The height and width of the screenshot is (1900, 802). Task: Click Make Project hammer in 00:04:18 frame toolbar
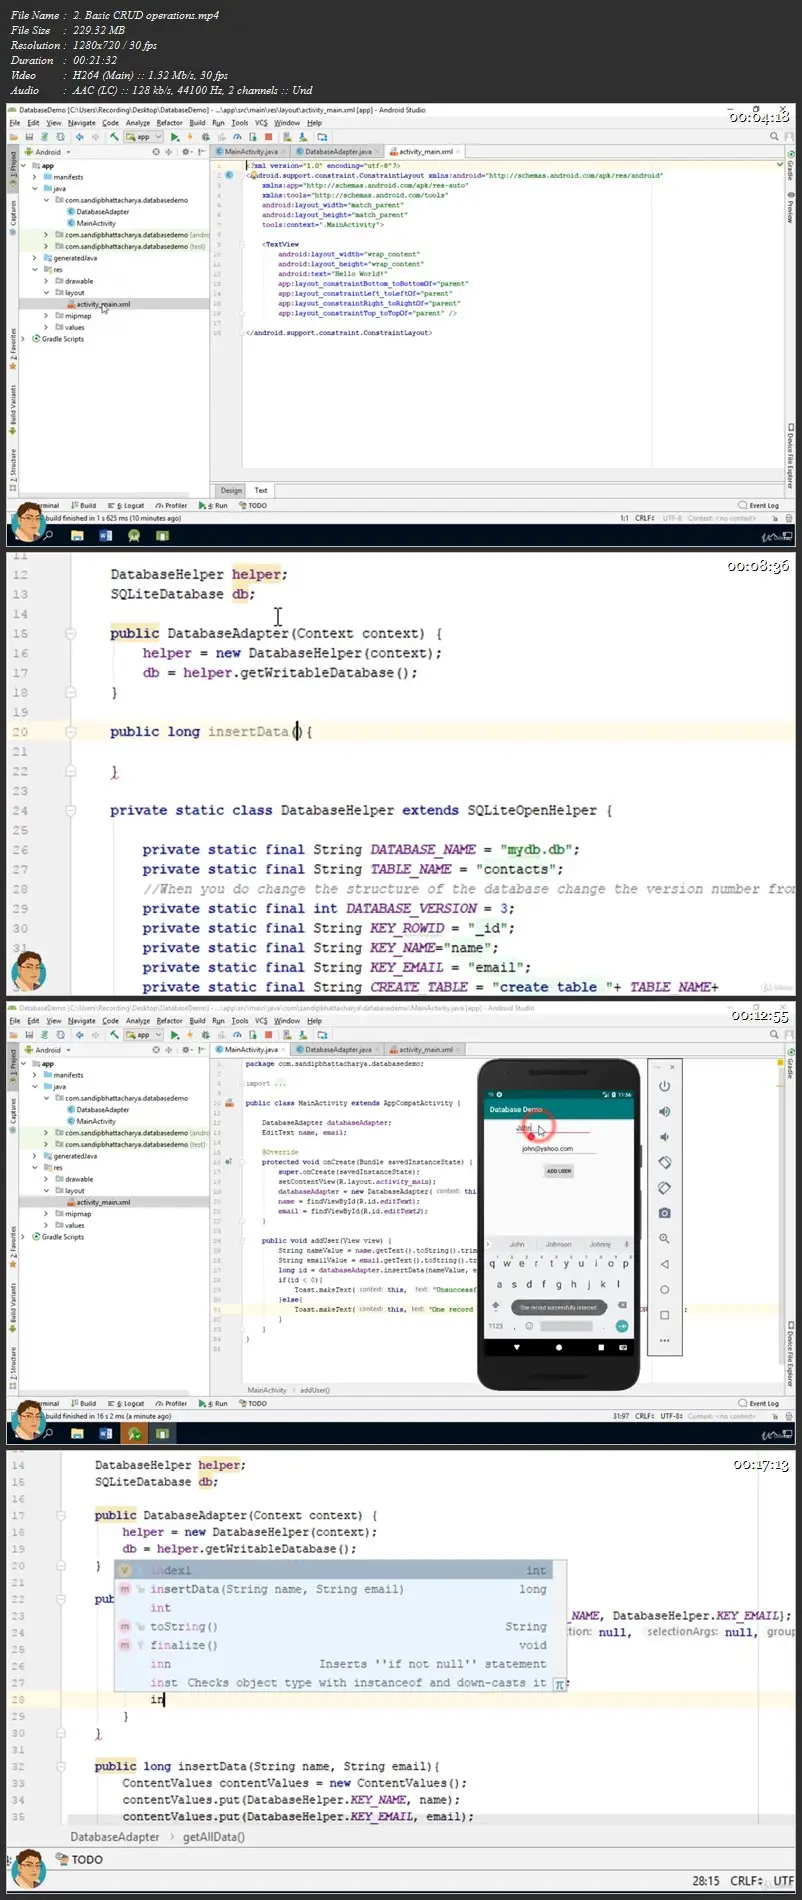(x=114, y=137)
